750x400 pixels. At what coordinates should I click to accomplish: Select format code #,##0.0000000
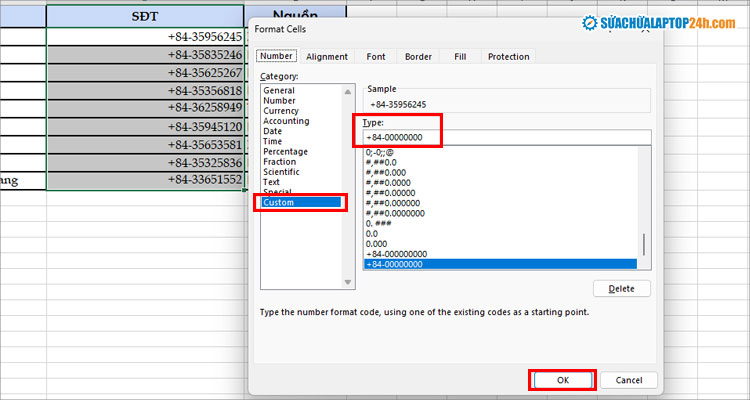[x=395, y=213]
